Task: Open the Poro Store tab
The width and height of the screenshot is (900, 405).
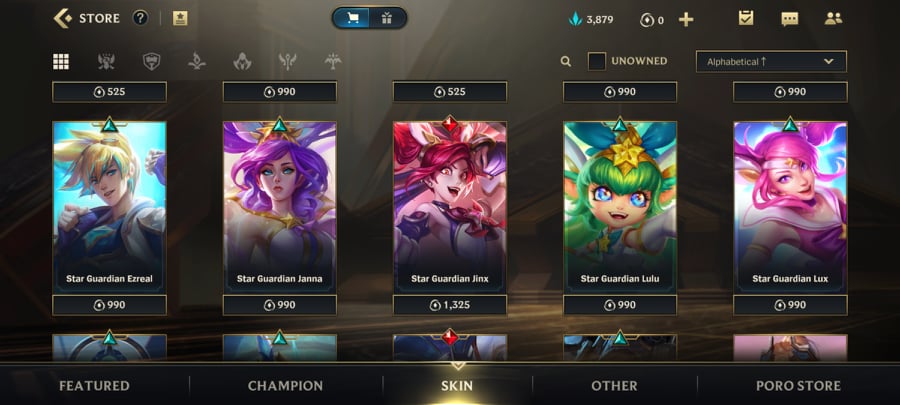Action: click(798, 386)
